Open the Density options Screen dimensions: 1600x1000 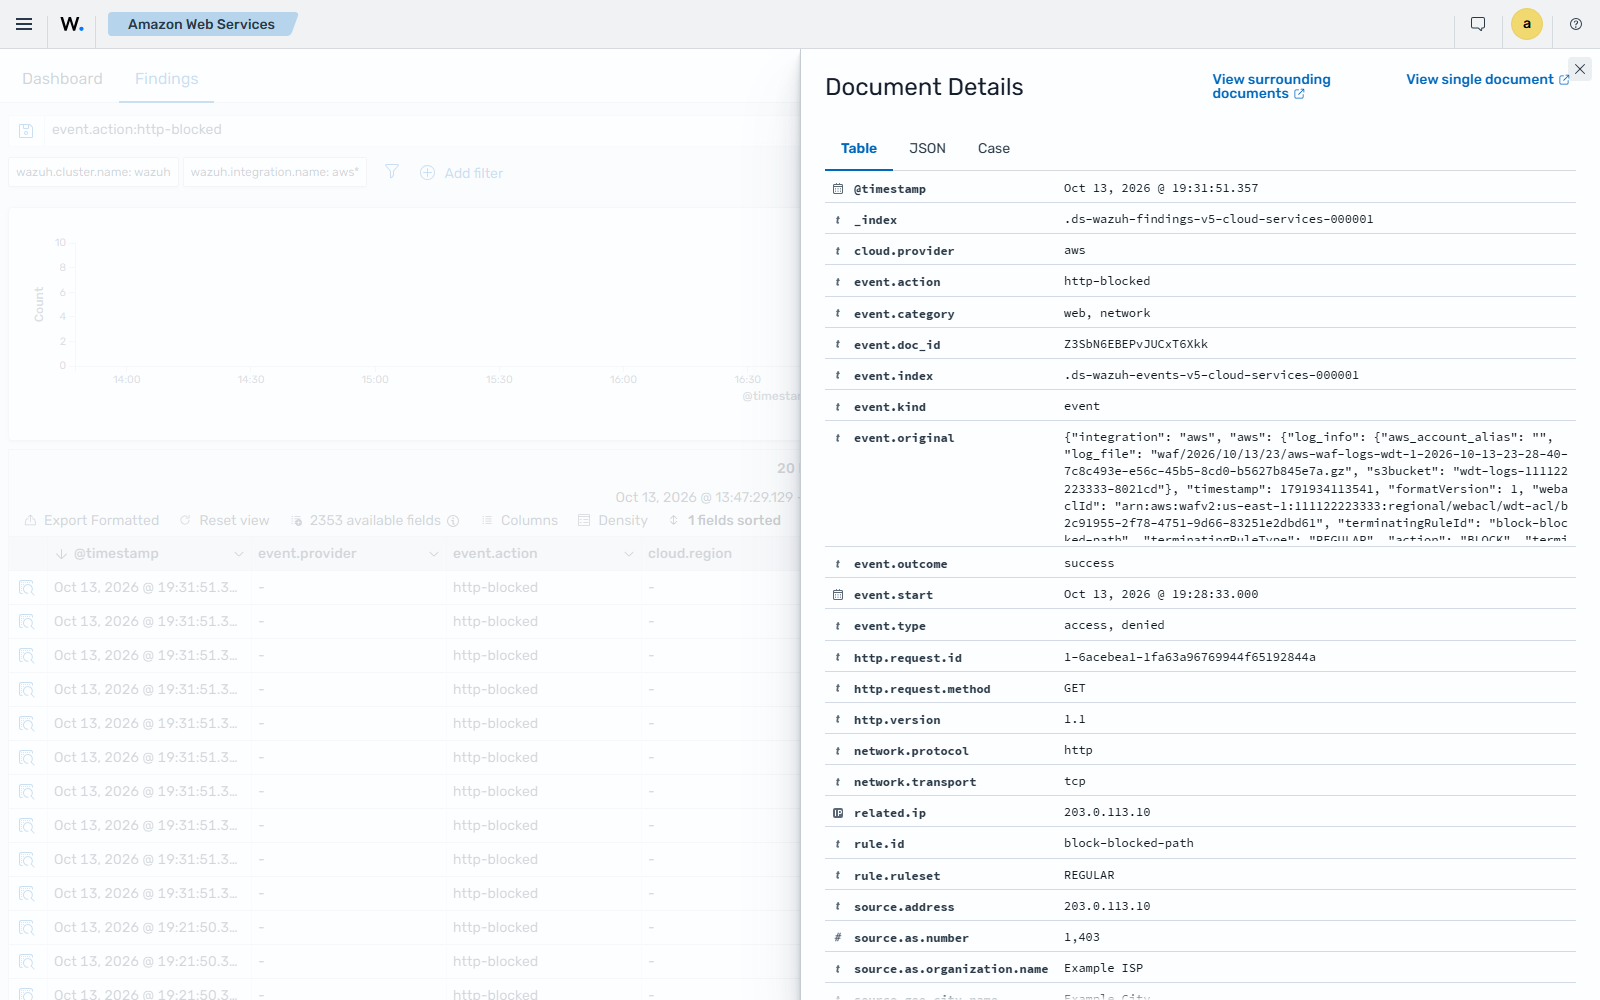click(x=613, y=520)
